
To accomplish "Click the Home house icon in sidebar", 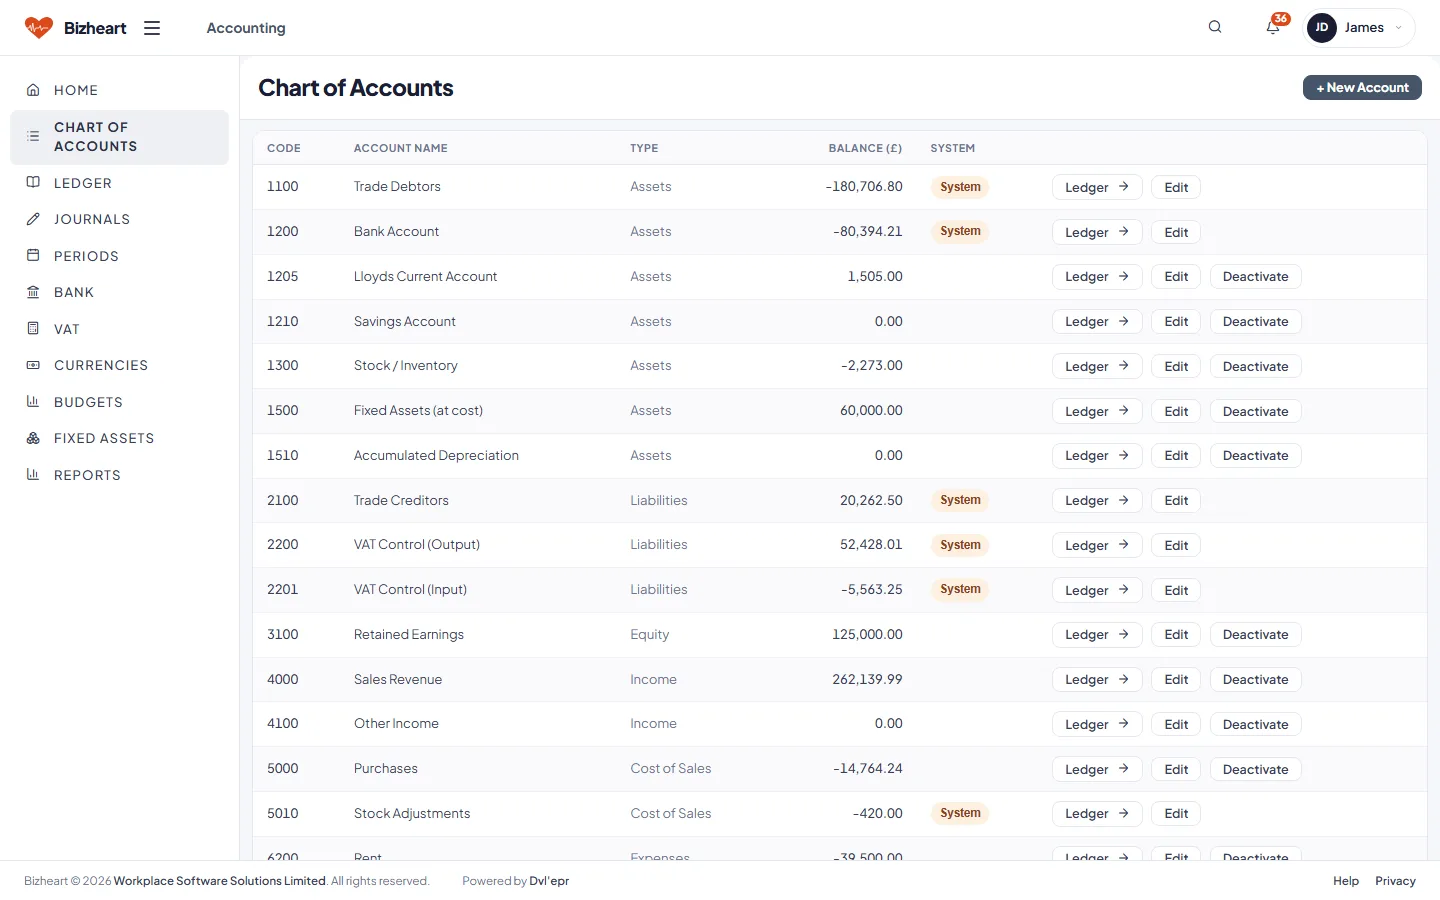I will coord(33,90).
